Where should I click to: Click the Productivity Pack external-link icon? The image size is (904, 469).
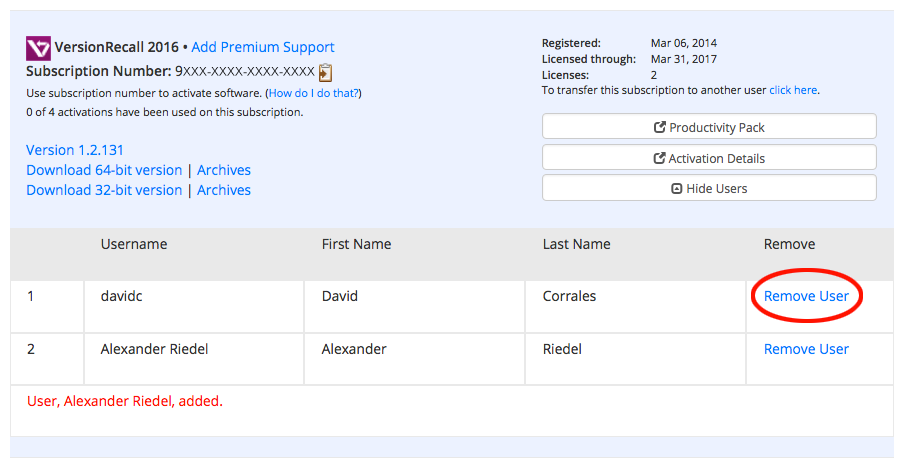tap(660, 127)
